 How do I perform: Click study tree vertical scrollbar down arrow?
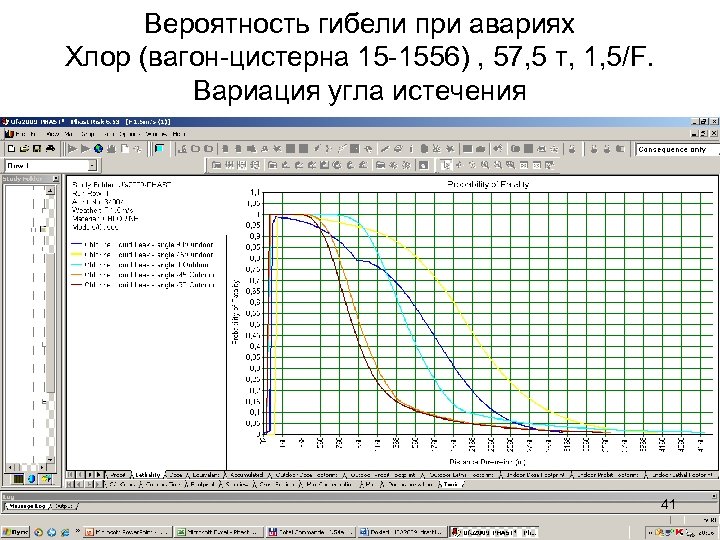pyautogui.click(x=50, y=459)
